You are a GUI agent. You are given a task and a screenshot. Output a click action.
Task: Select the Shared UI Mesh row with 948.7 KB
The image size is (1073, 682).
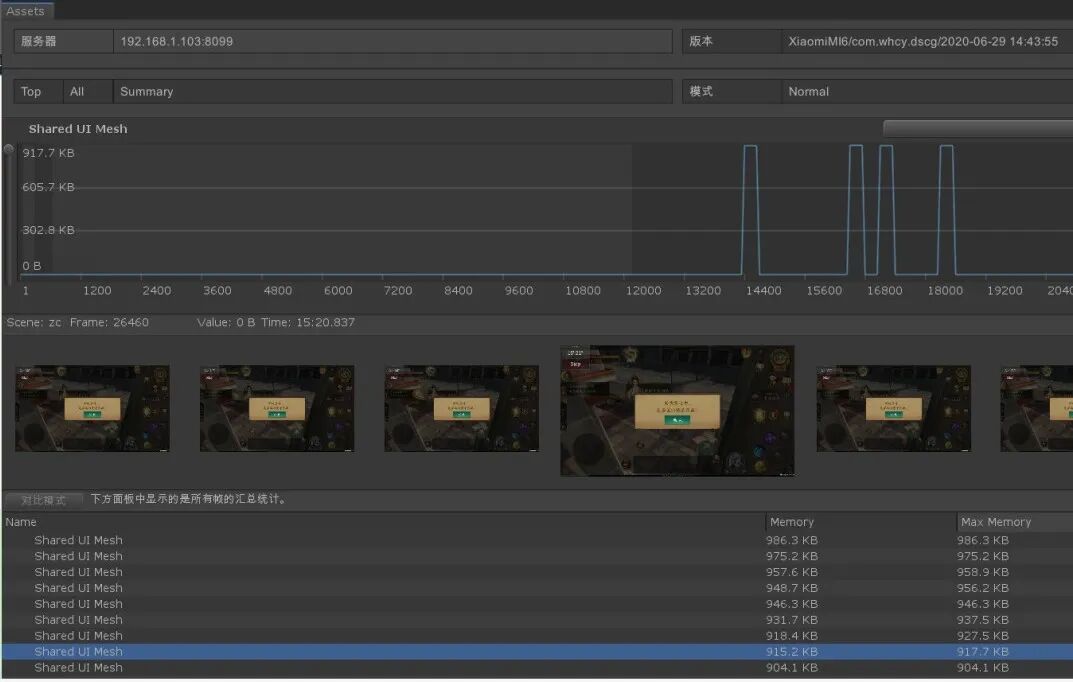[537, 588]
